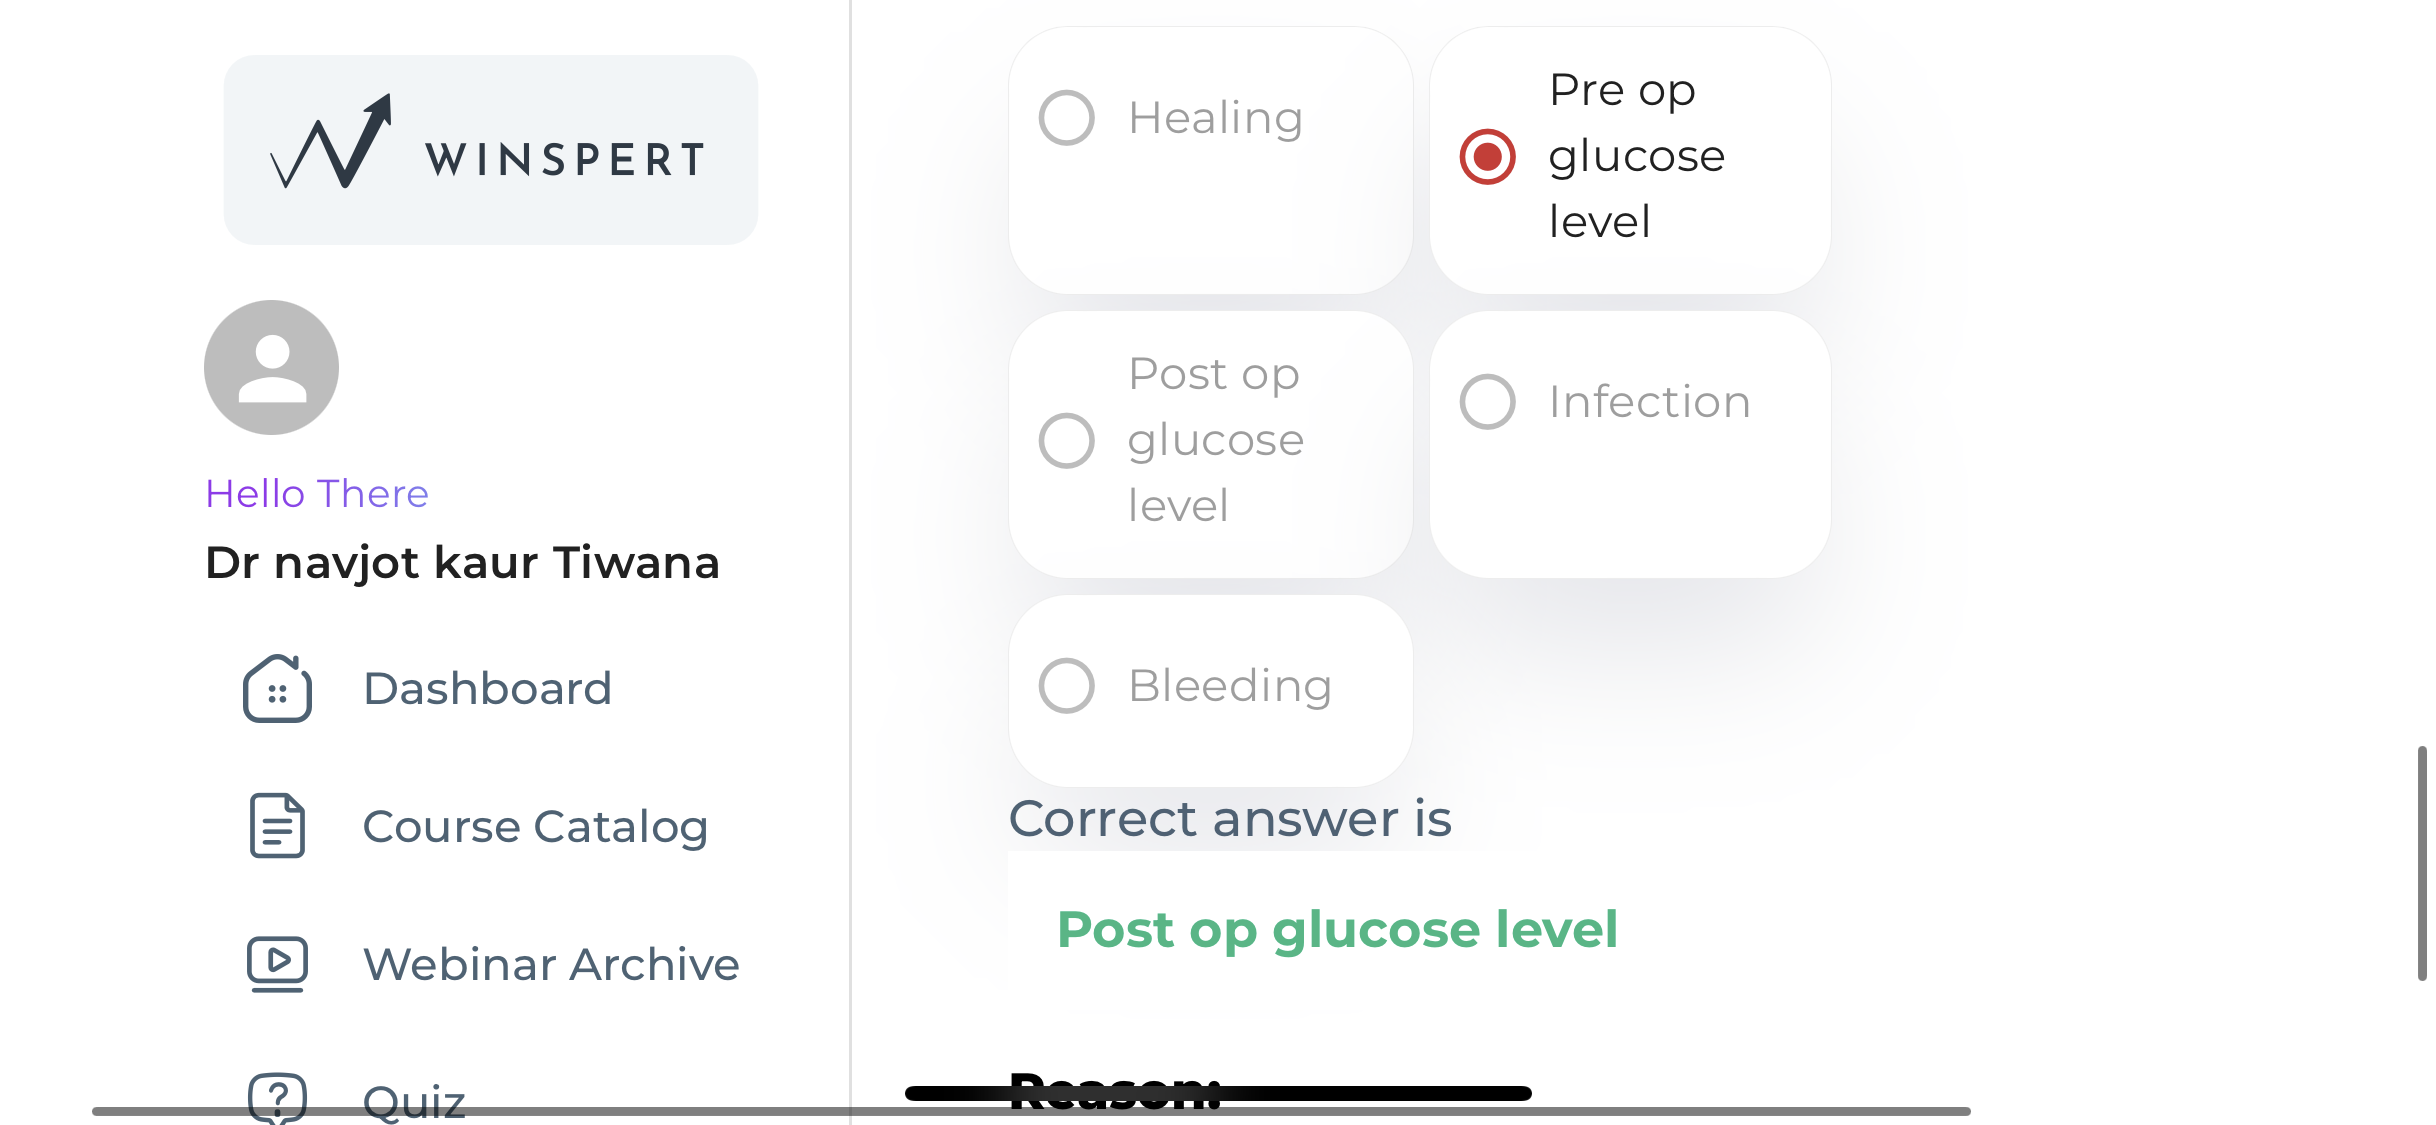Image resolution: width=2436 pixels, height=1125 pixels.
Task: Click the Dr navjot kaur Tiwana name
Action: point(462,563)
